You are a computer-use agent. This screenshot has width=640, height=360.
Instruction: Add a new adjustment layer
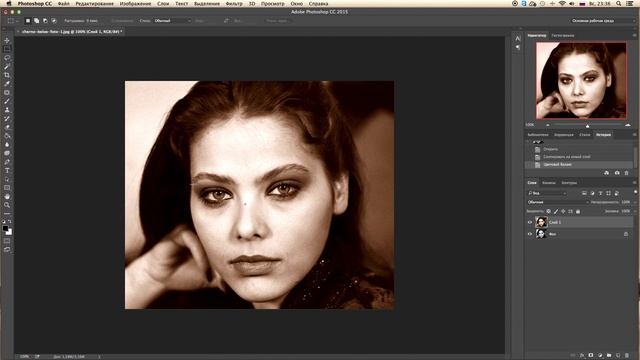click(600, 356)
